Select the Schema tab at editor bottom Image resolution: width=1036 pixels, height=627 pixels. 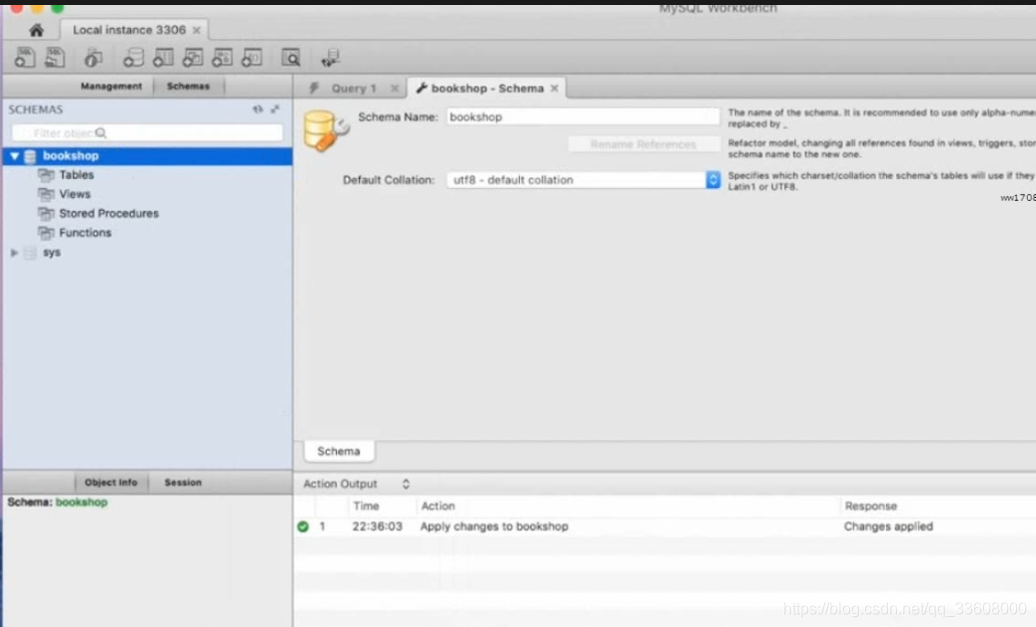[339, 451]
